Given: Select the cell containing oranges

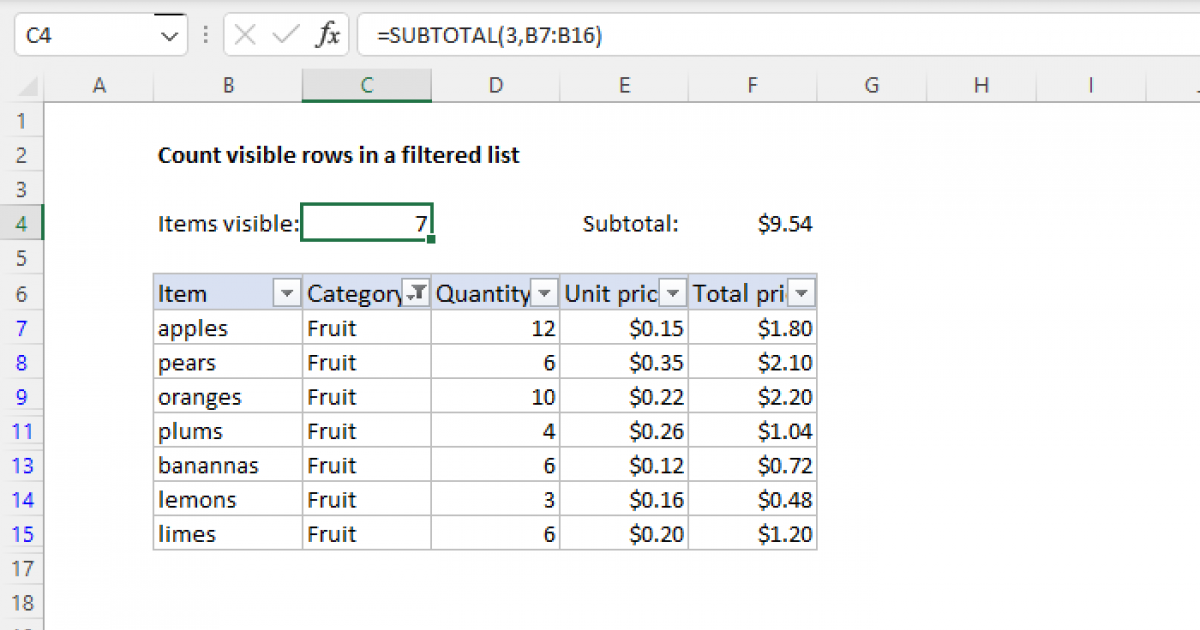Looking at the screenshot, I should point(228,397).
